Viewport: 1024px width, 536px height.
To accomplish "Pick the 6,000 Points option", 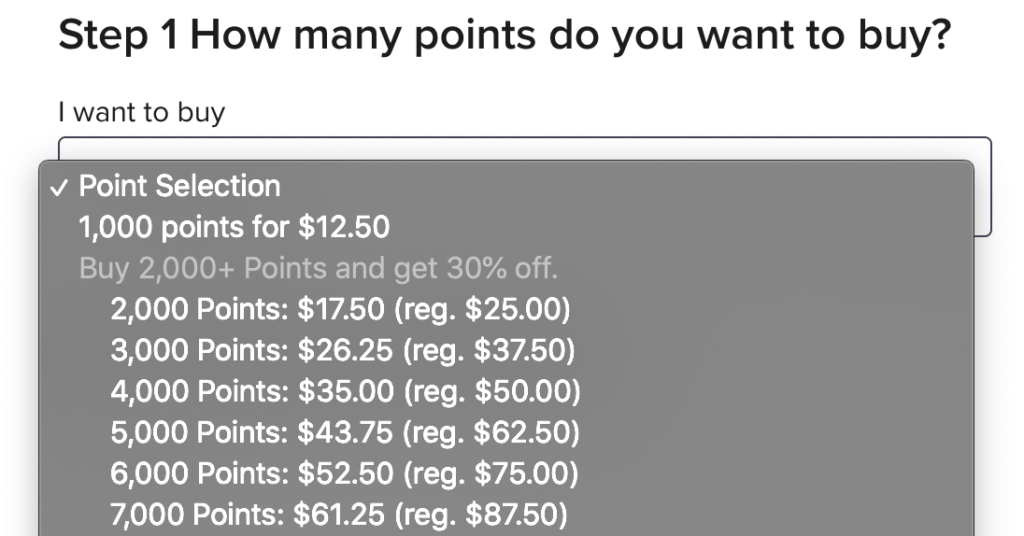I will pyautogui.click(x=344, y=474).
